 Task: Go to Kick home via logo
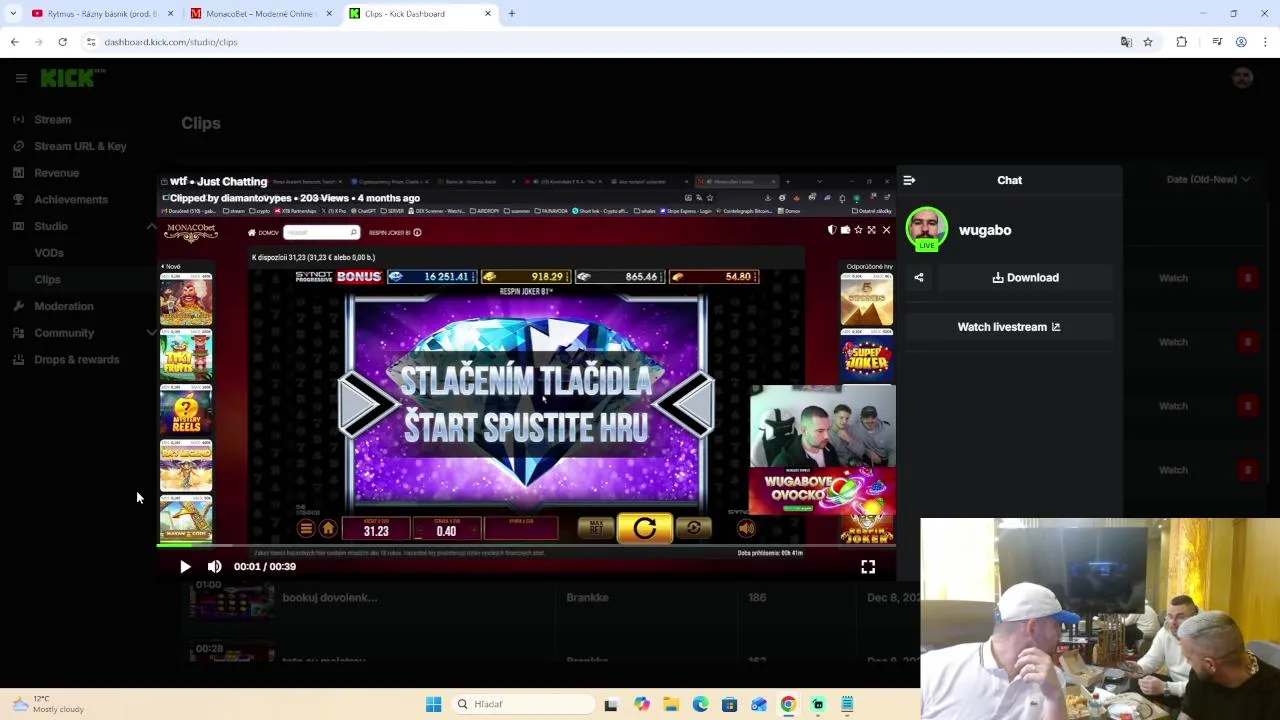coord(73,78)
